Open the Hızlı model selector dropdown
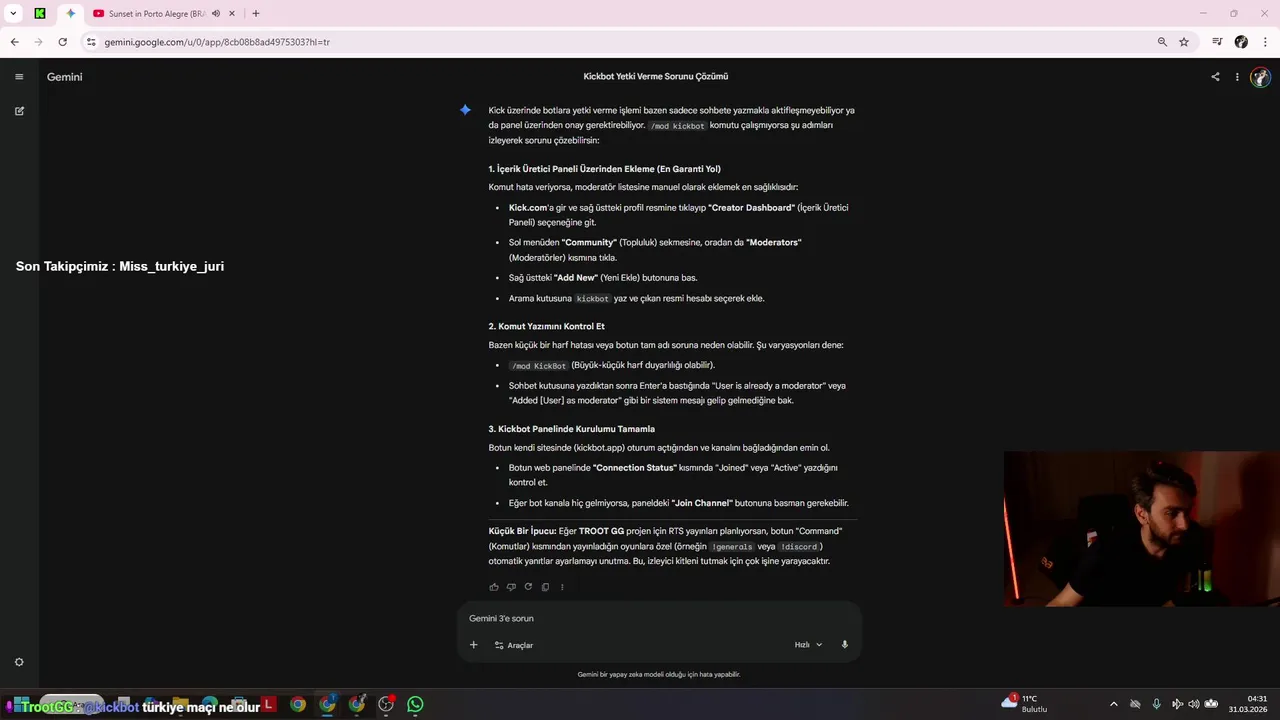The image size is (1280, 720). click(x=808, y=645)
